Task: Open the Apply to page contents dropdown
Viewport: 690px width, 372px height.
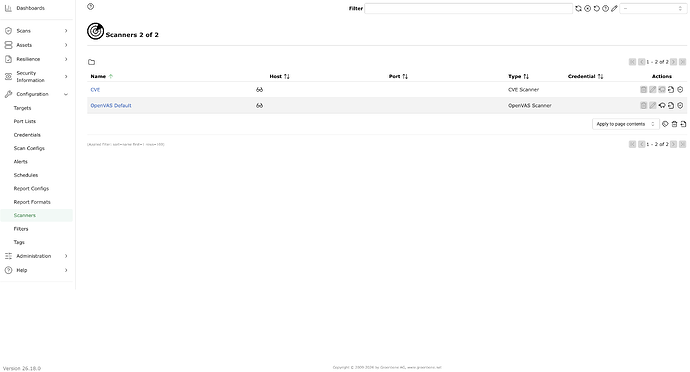Action: tap(626, 124)
